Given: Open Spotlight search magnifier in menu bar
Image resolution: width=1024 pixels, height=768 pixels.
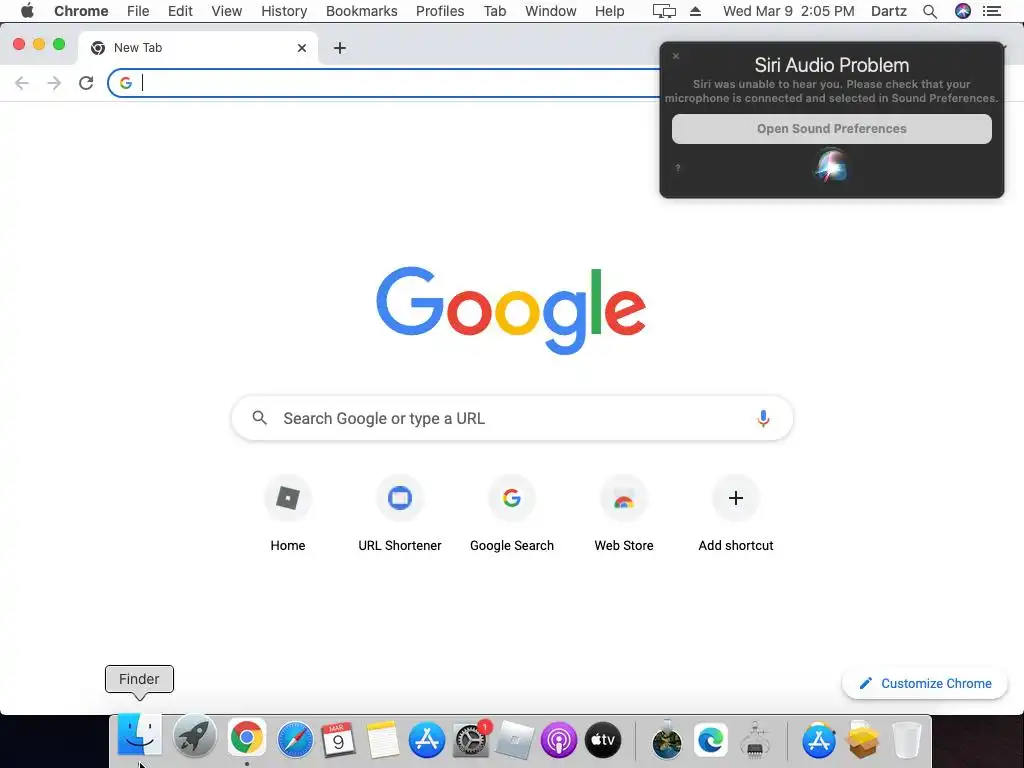Looking at the screenshot, I should pos(930,11).
